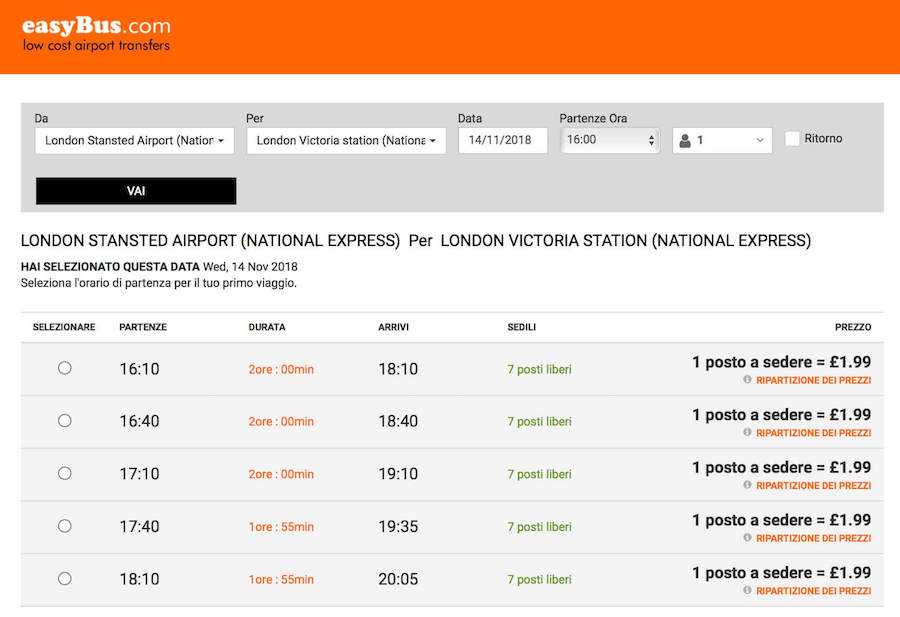Click the 16:10 departure time
Viewport: 900px width, 617px height.
[139, 369]
